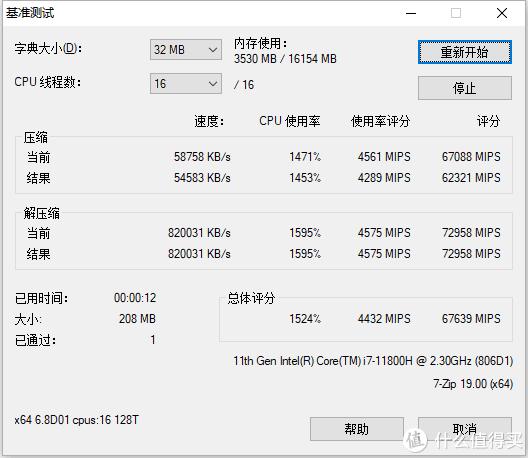Image resolution: width=528 pixels, height=458 pixels.
Task: Close the 基准测试 window
Action: tap(502, 13)
